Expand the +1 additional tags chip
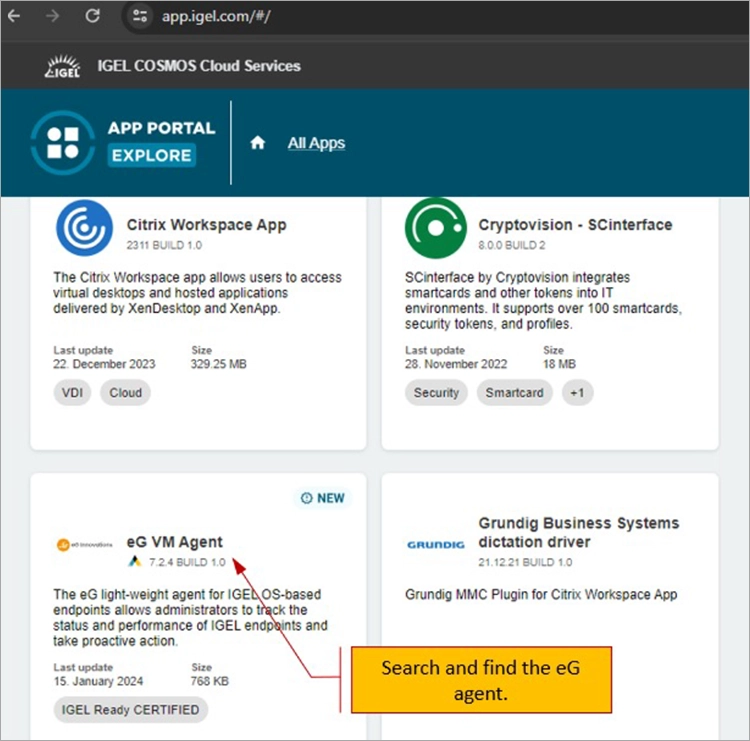Viewport: 750px width, 741px height. tap(577, 393)
